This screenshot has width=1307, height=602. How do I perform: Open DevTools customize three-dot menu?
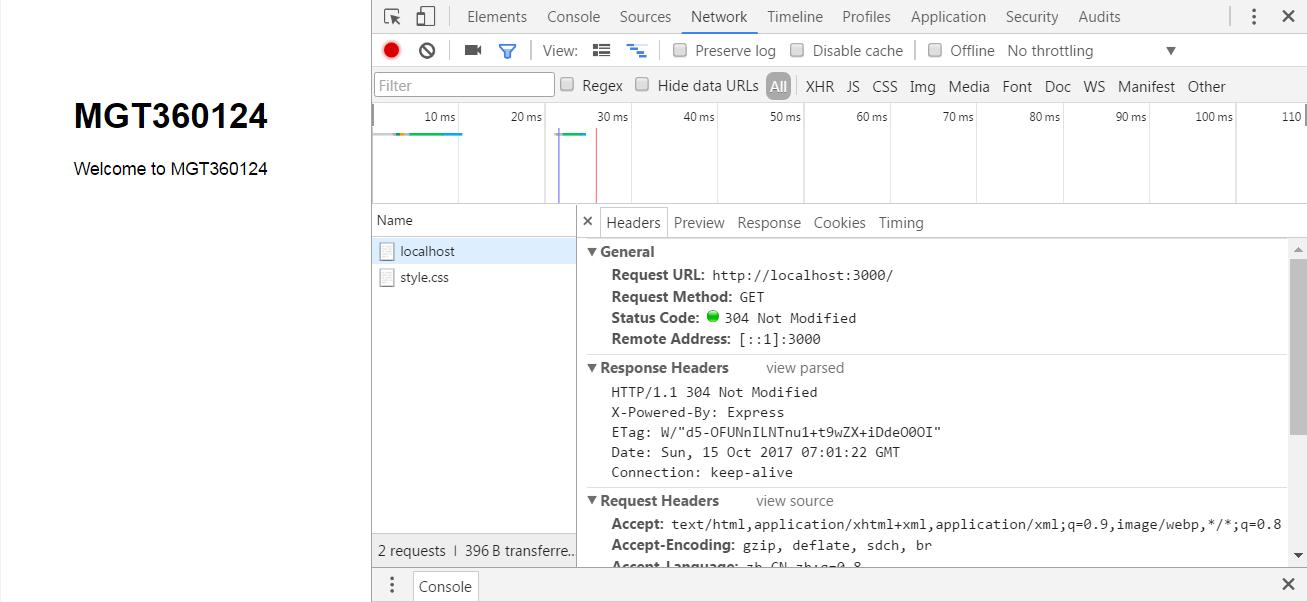1254,17
